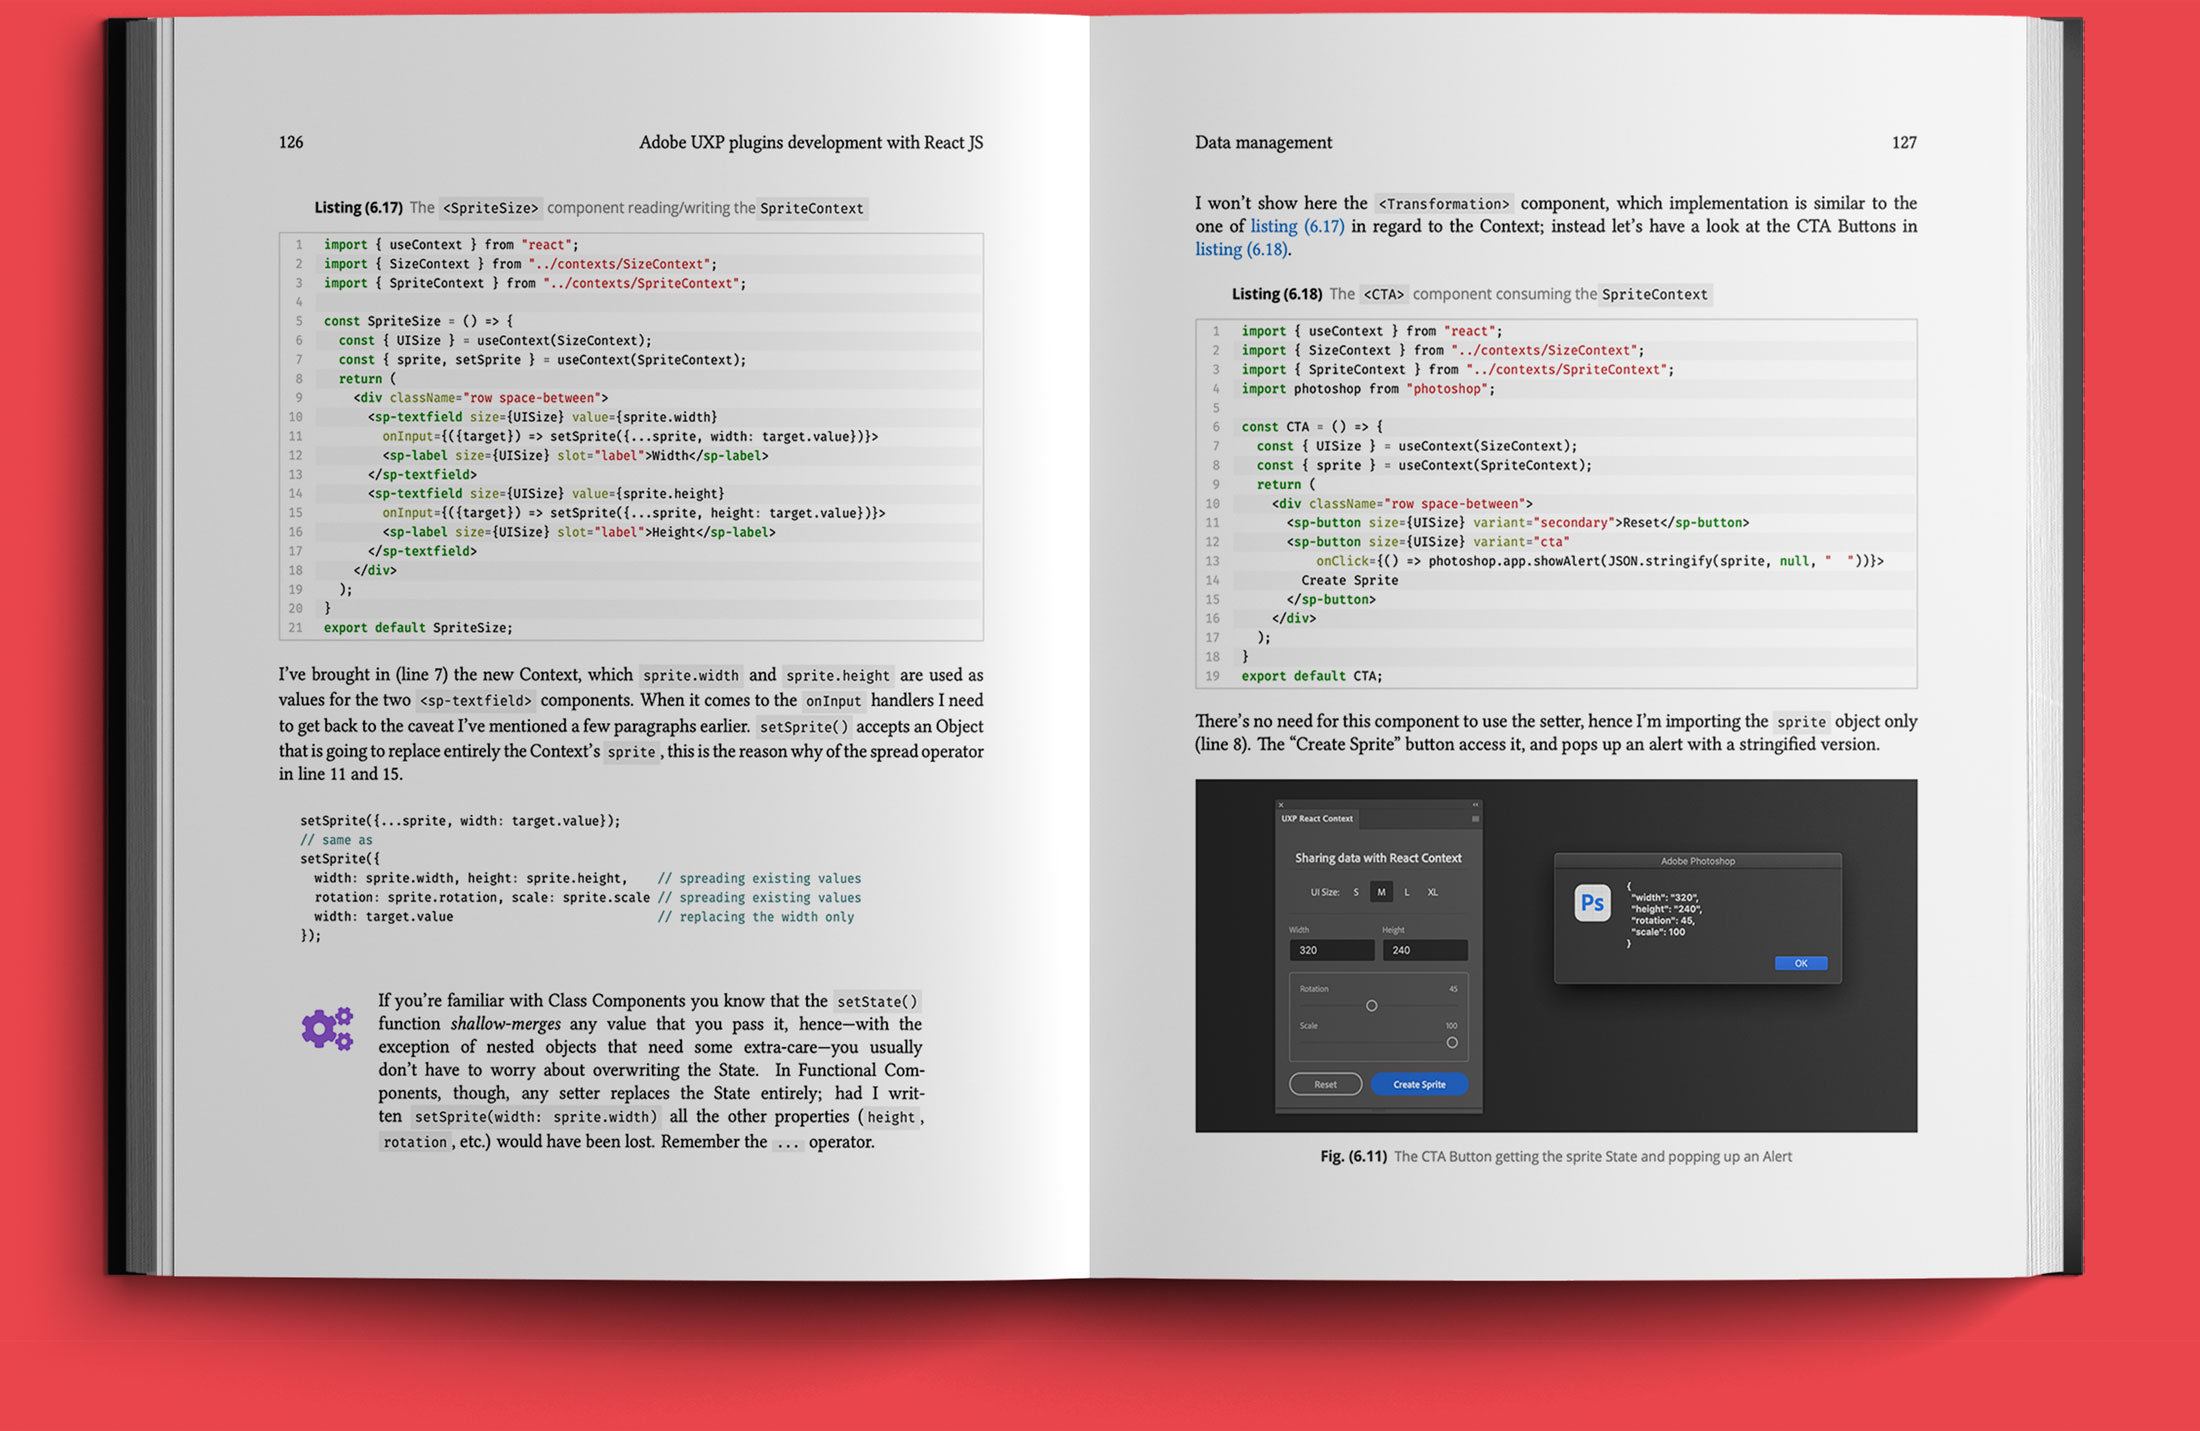The image size is (2200, 1431).
Task: Select the XL UI Size option
Action: coord(1433,892)
